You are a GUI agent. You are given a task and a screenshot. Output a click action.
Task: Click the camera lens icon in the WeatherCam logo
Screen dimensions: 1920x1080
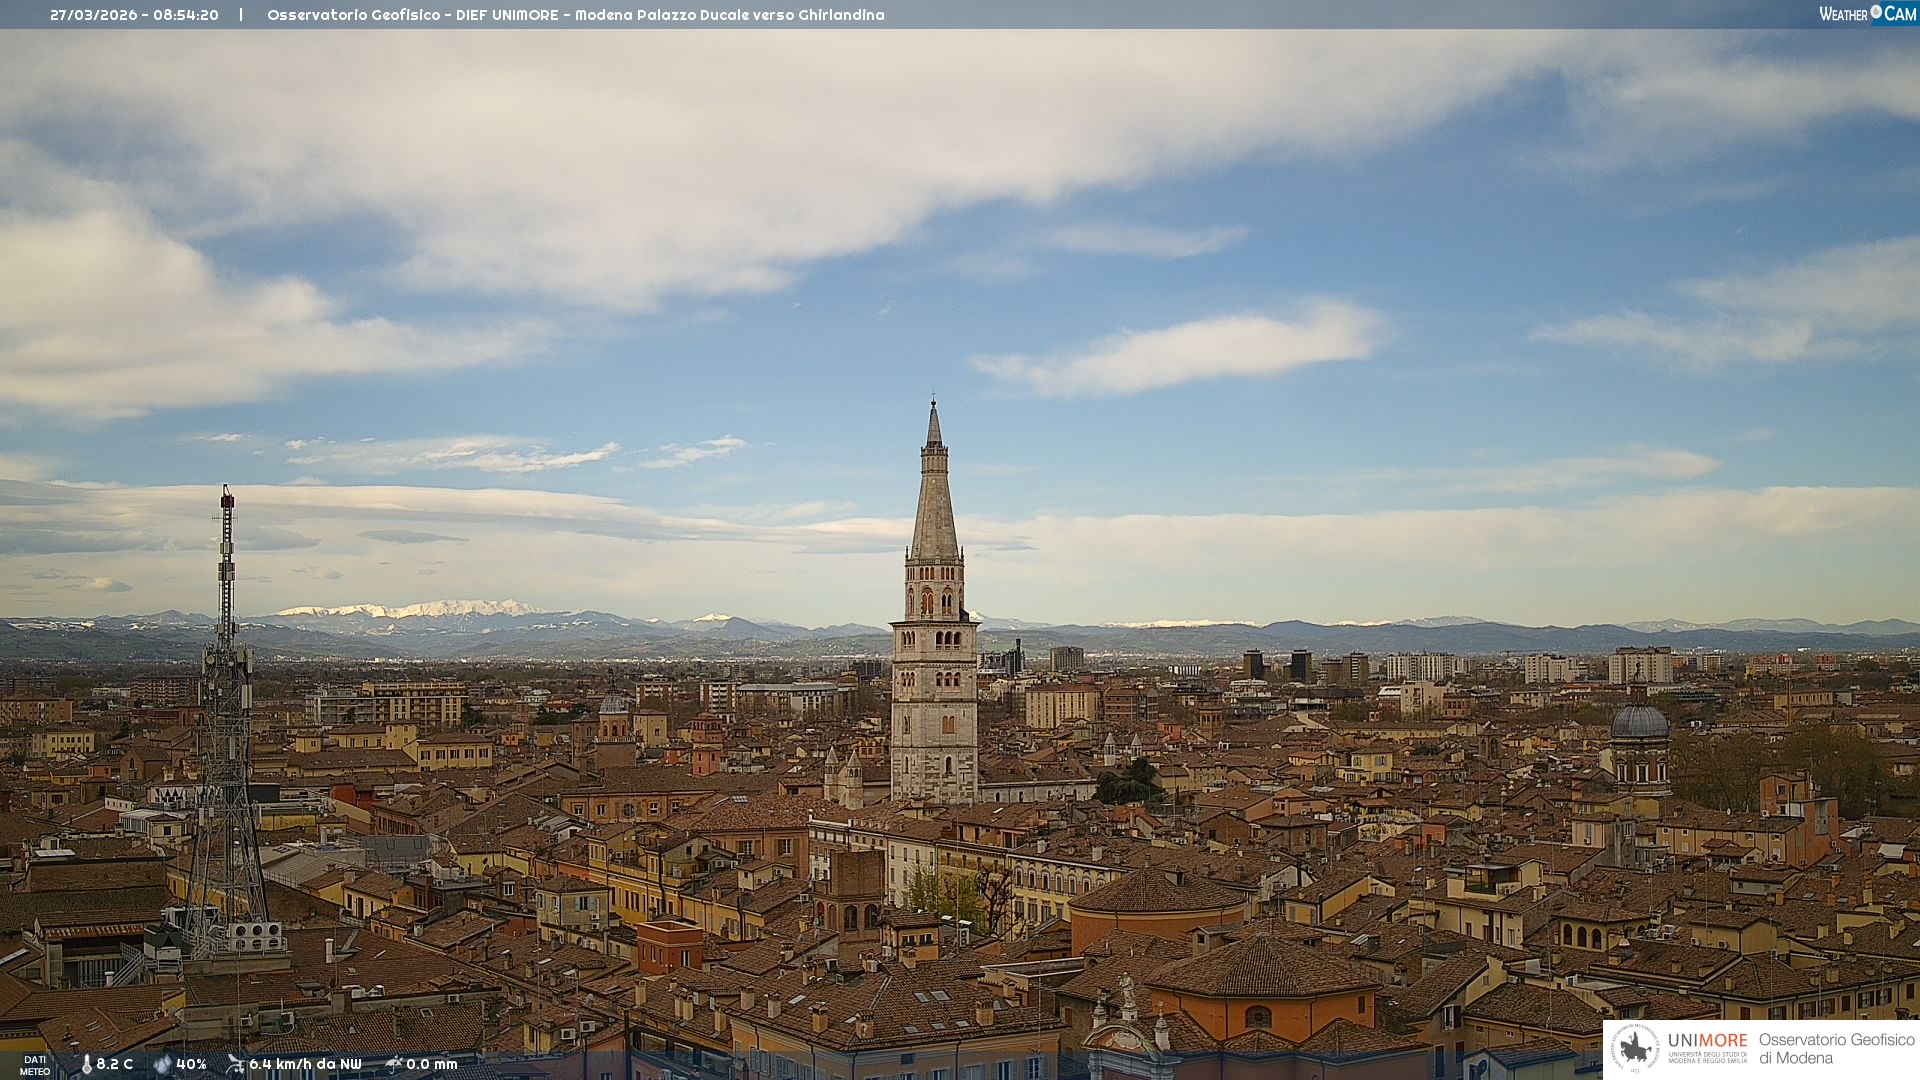(x=1876, y=12)
